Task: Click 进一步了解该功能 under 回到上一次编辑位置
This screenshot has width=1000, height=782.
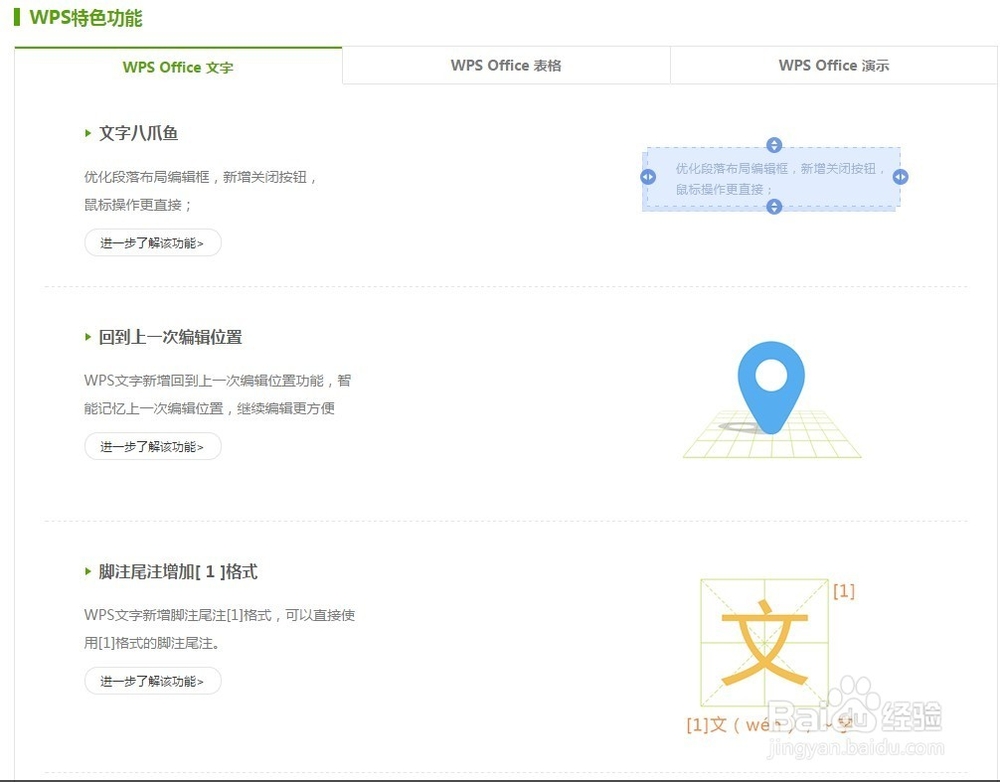Action: point(152,446)
